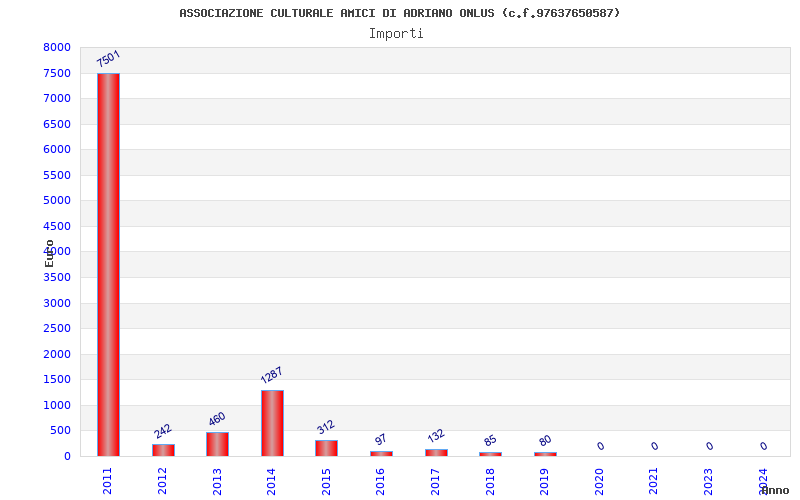Click the 2019 x-axis year label
The width and height of the screenshot is (800, 500).
pos(544,482)
